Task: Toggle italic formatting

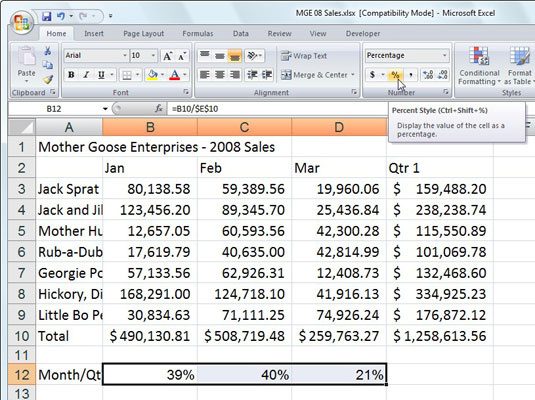Action: click(x=86, y=75)
